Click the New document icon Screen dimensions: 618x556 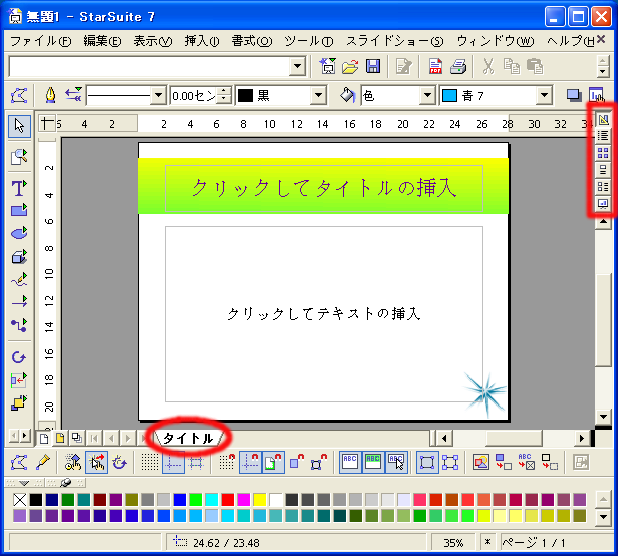[328, 66]
